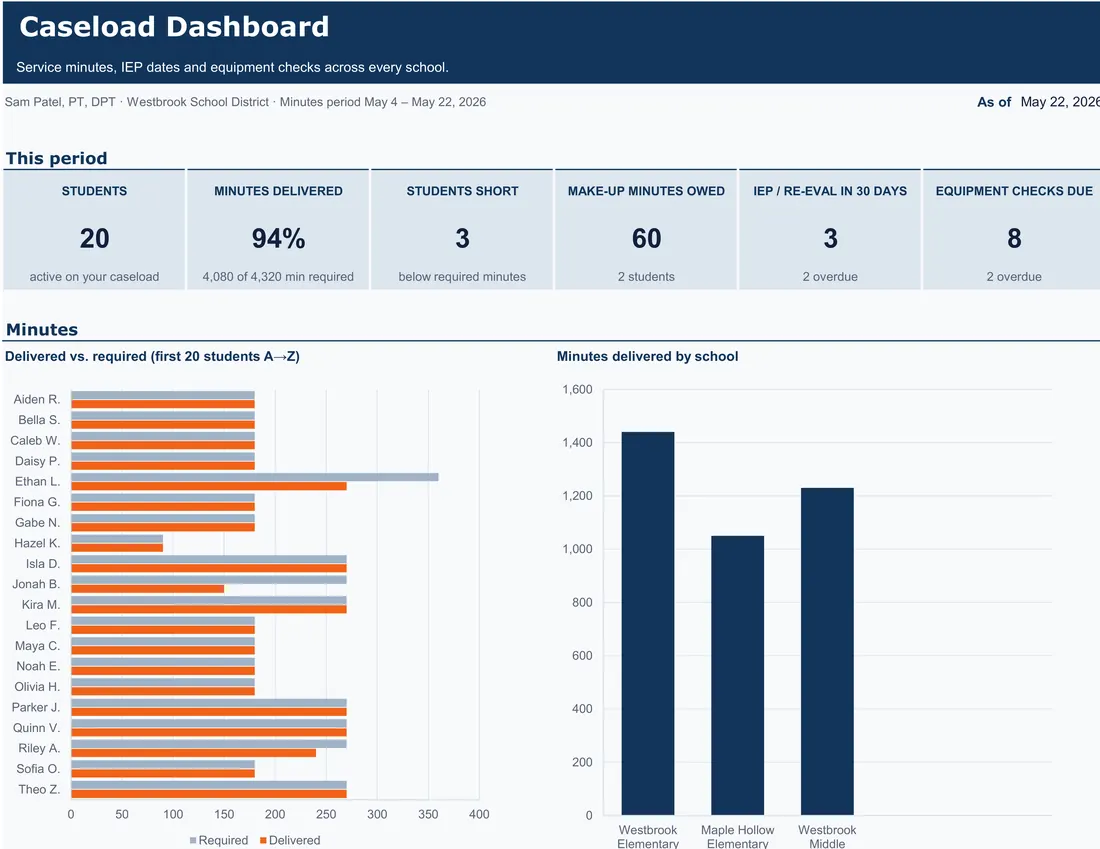
Task: Click the Maple Hollow Elementary axis label
Action: click(737, 836)
